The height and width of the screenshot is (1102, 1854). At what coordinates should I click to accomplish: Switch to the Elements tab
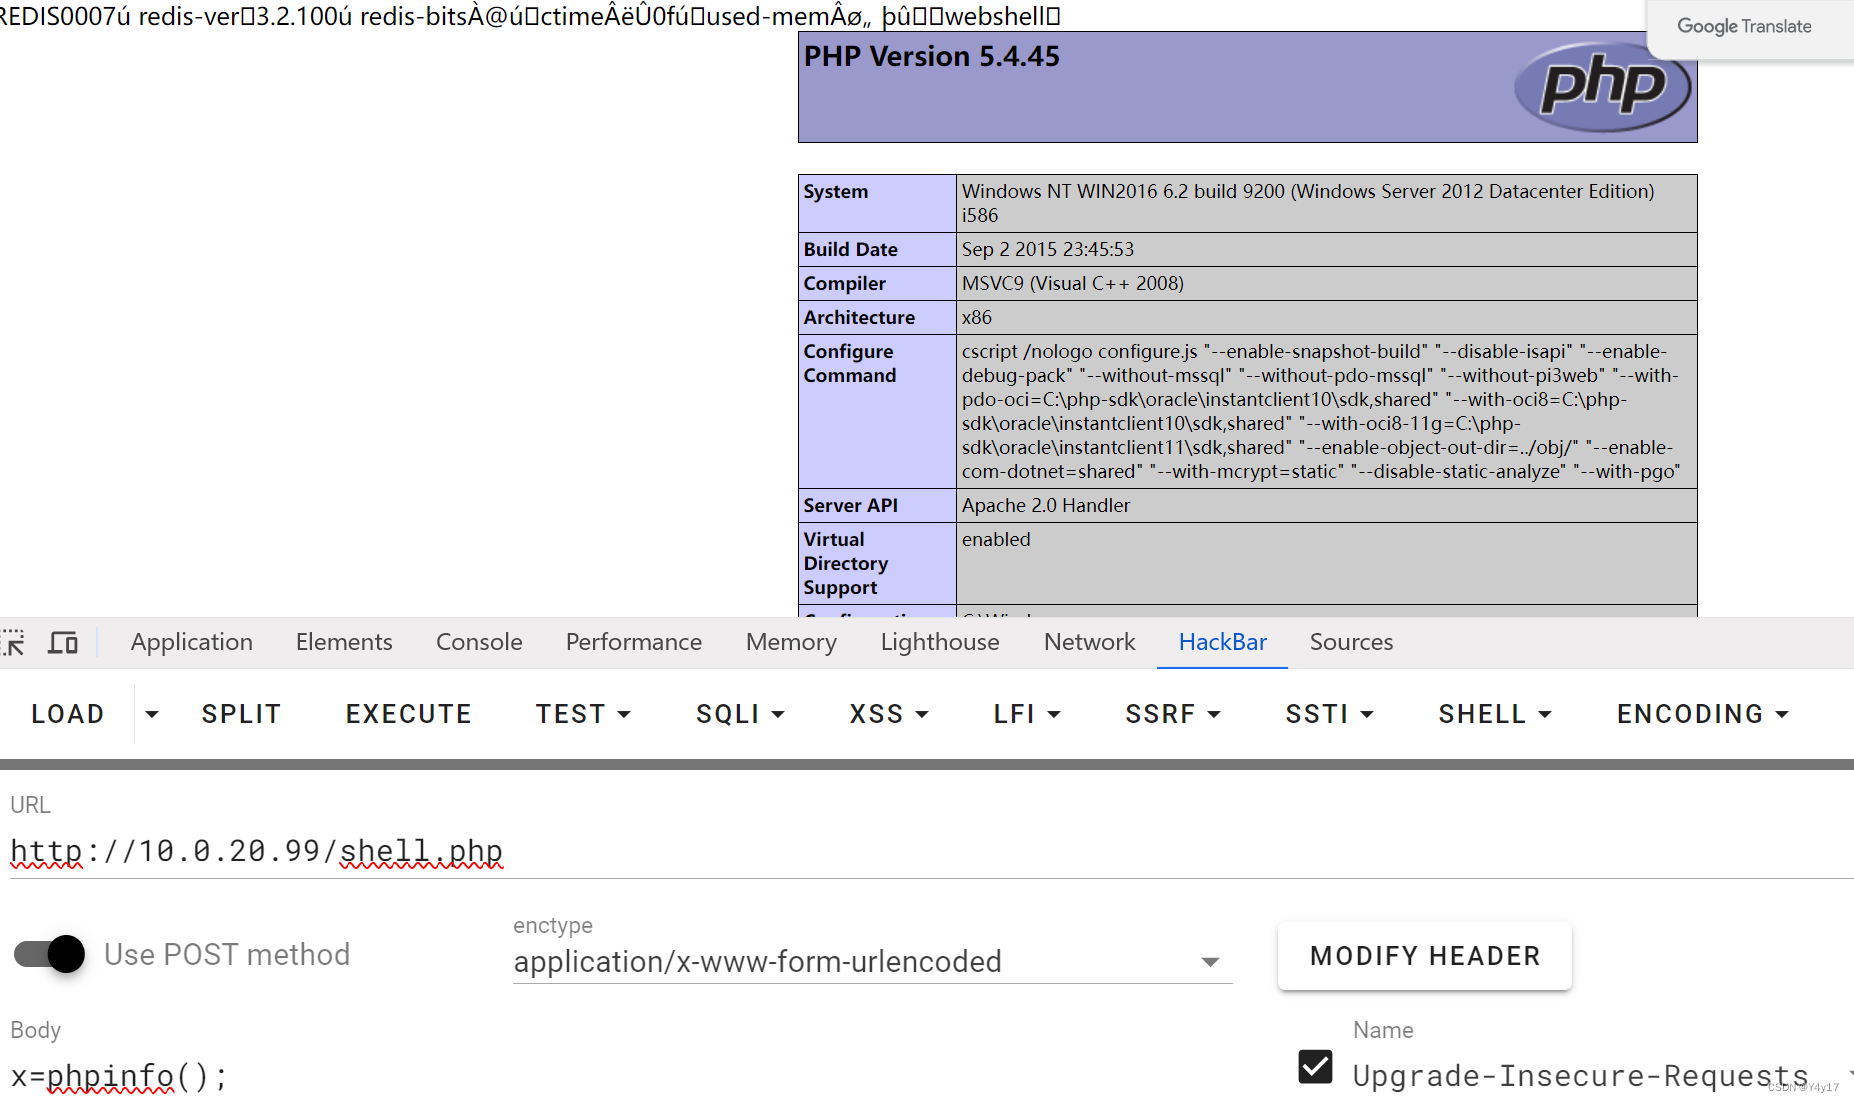(x=344, y=642)
